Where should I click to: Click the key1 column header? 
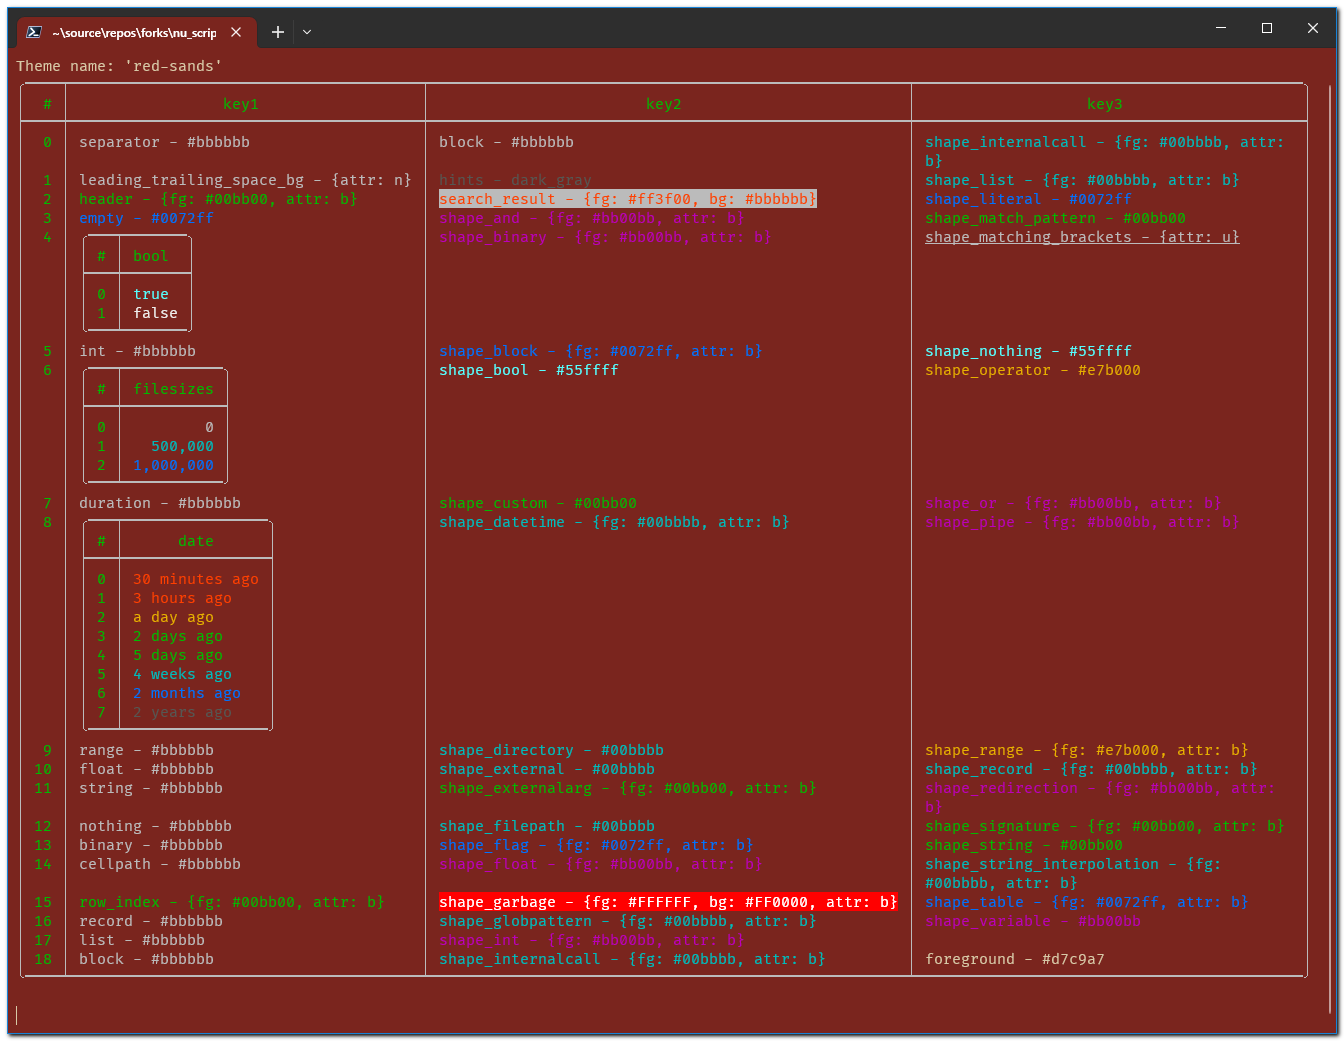tap(241, 104)
